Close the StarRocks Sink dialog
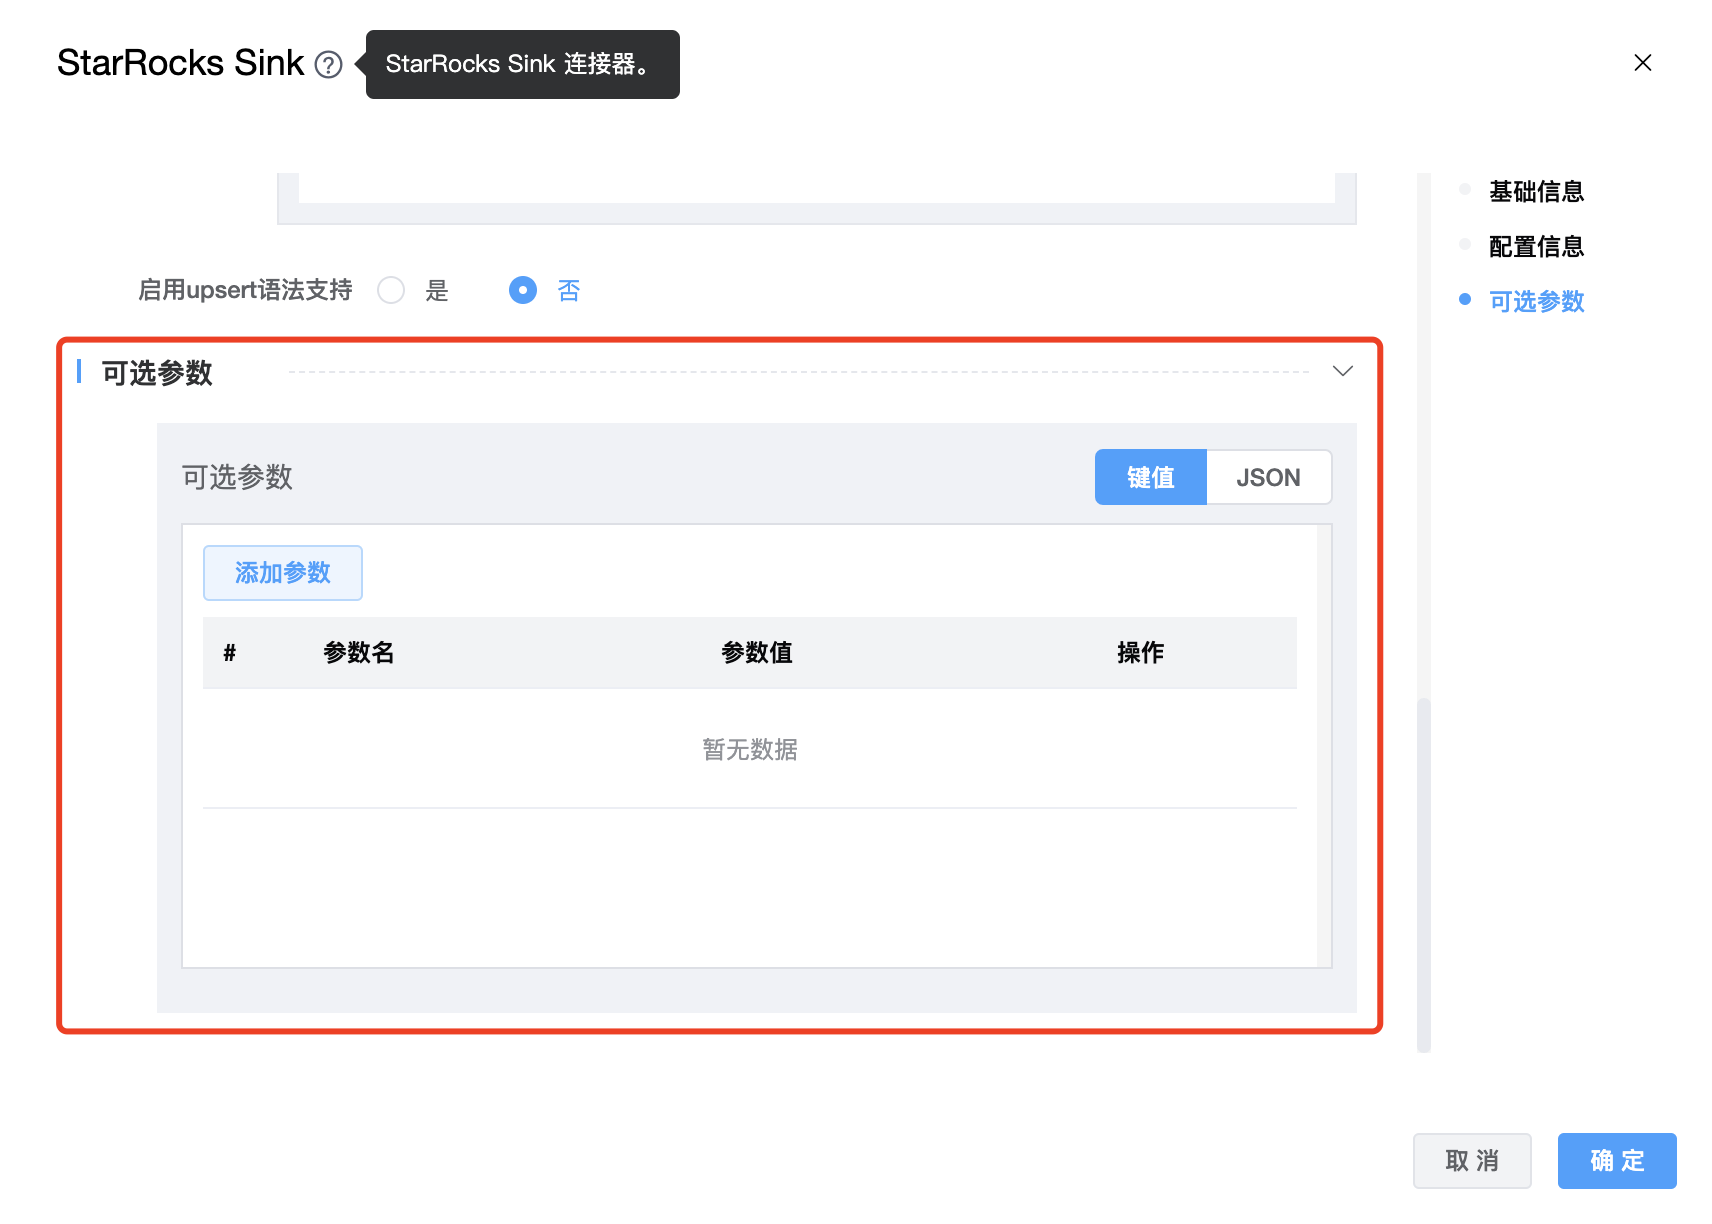The image size is (1712, 1224). [1642, 63]
